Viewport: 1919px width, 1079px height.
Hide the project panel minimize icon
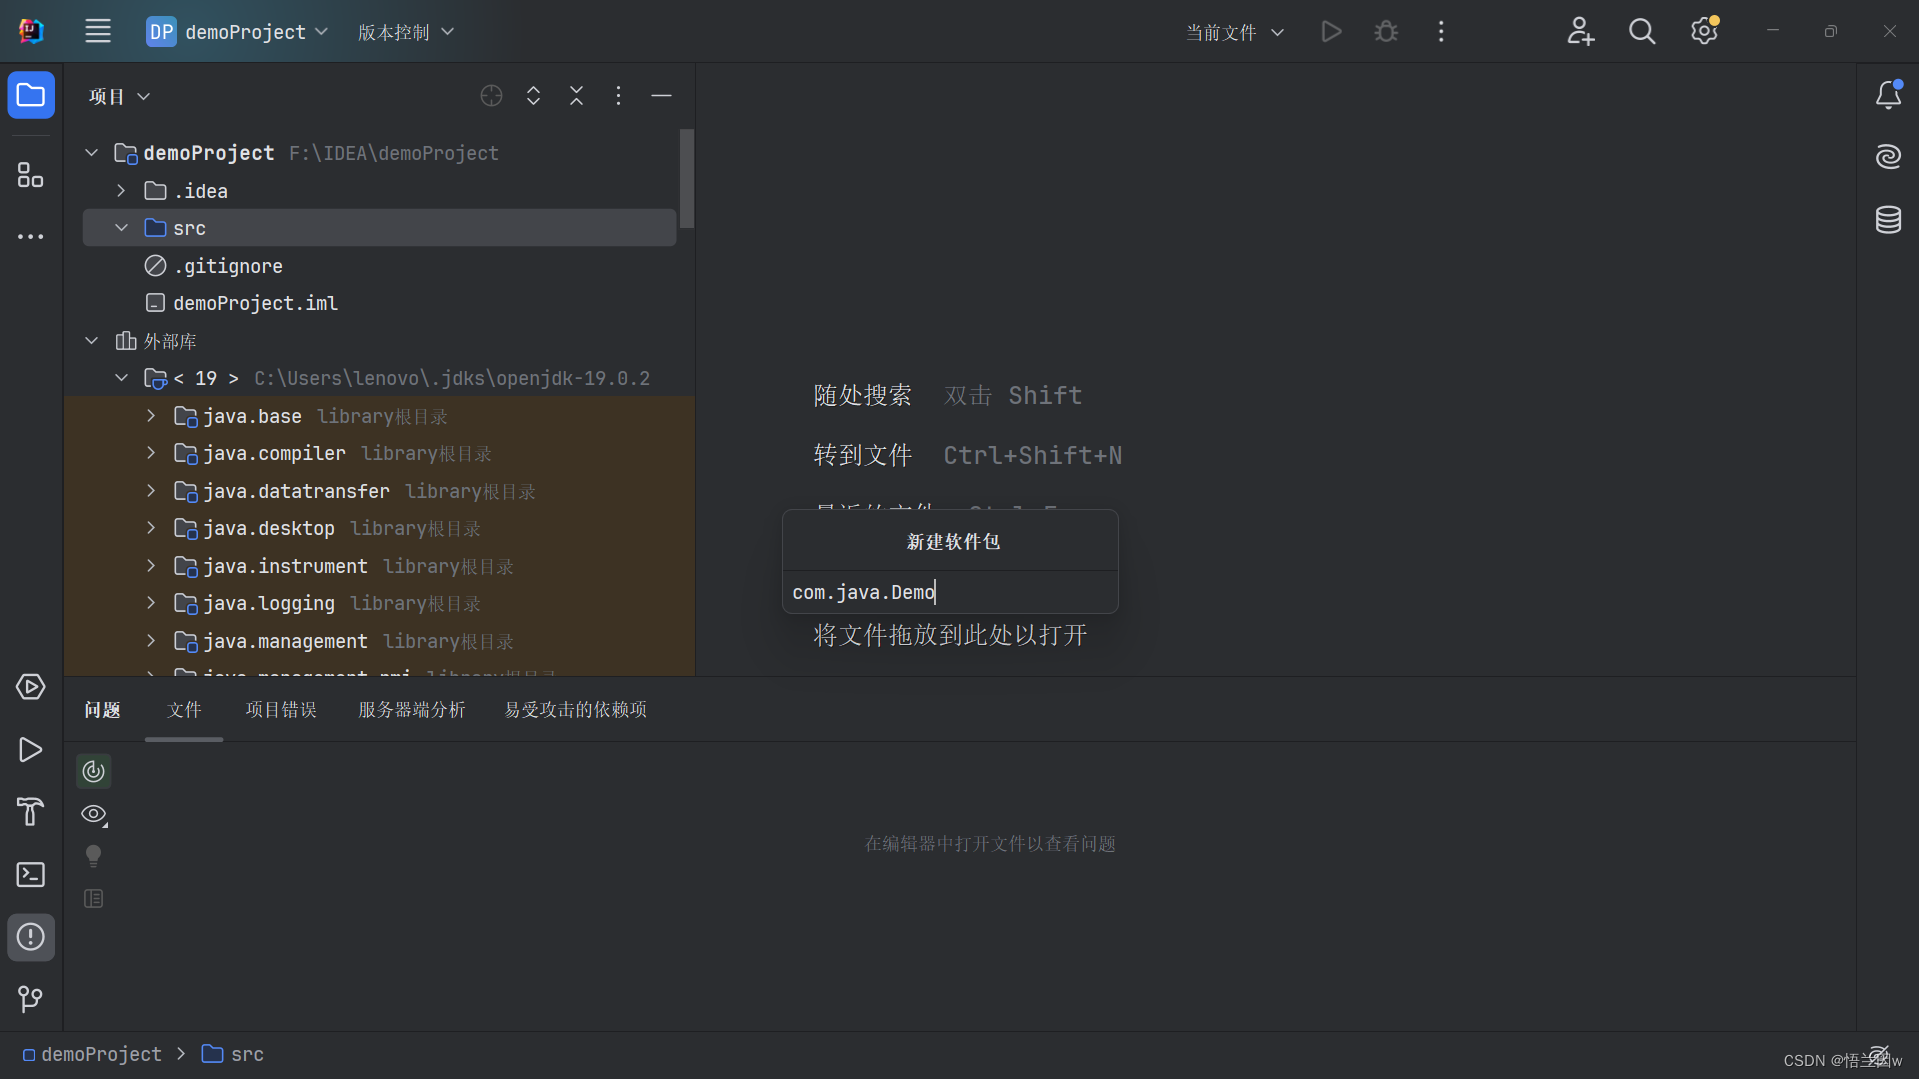(x=661, y=96)
